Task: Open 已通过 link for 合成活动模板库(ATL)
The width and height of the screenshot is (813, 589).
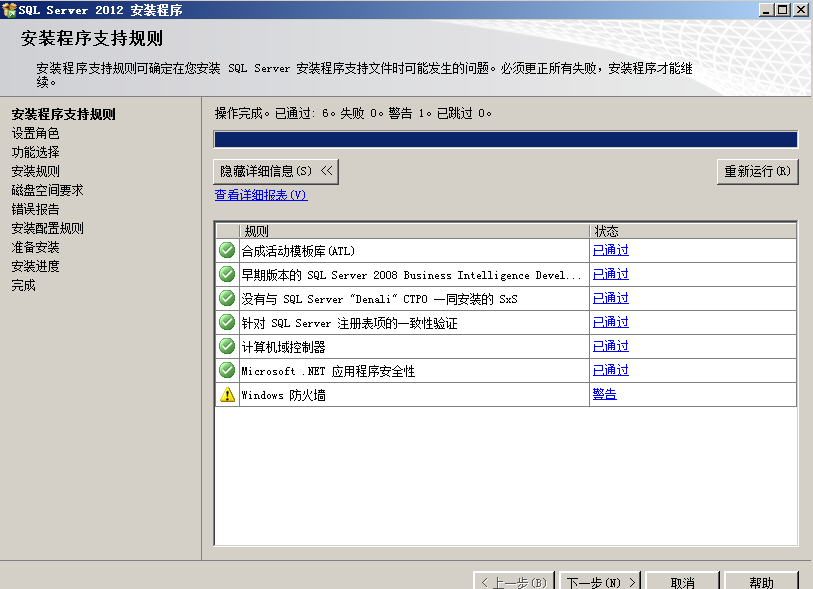Action: tap(610, 250)
